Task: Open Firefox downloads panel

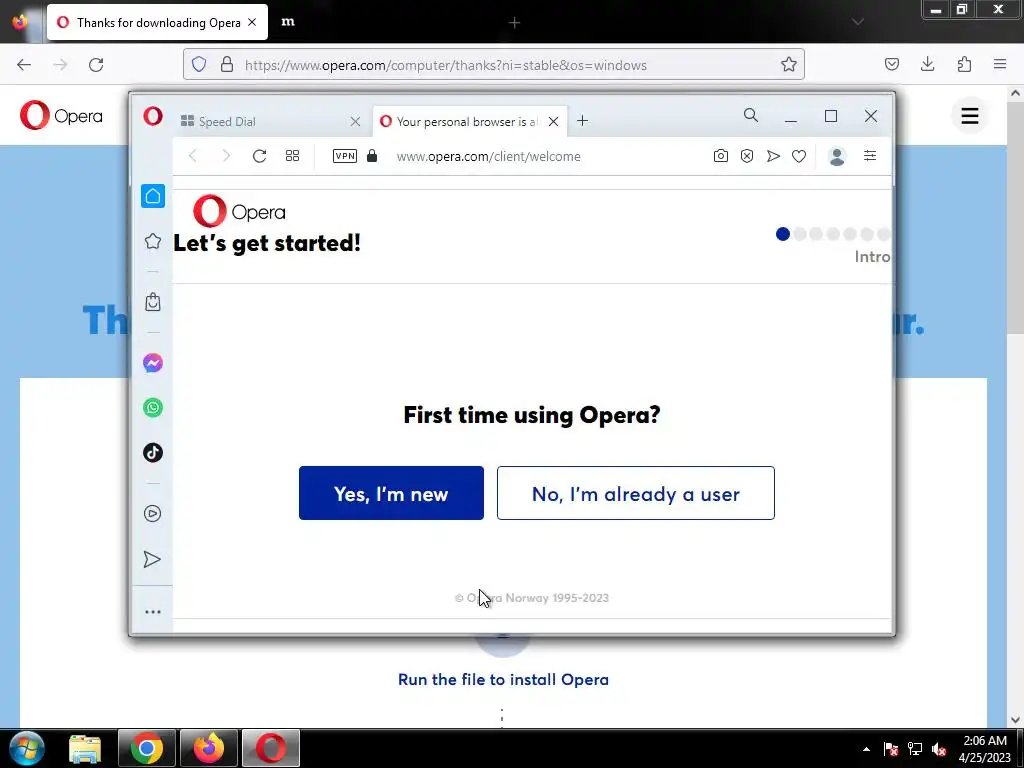Action: click(927, 64)
